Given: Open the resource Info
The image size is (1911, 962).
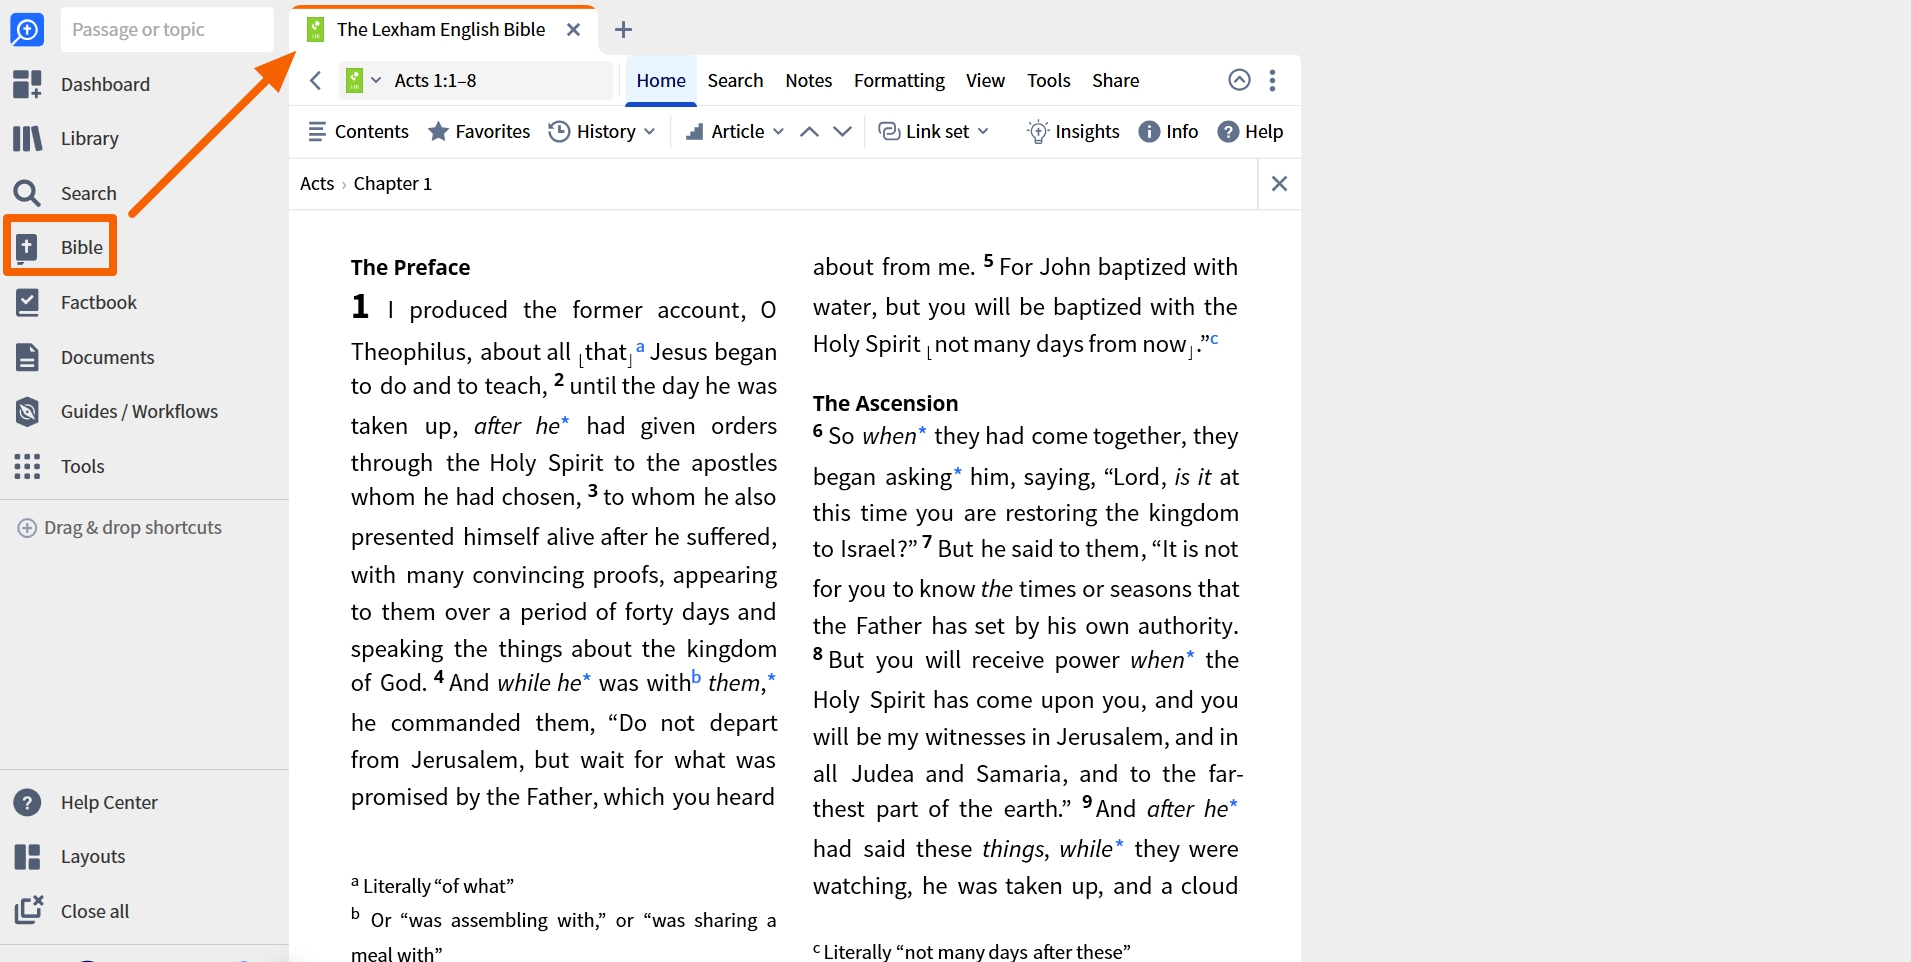Looking at the screenshot, I should [x=1168, y=131].
